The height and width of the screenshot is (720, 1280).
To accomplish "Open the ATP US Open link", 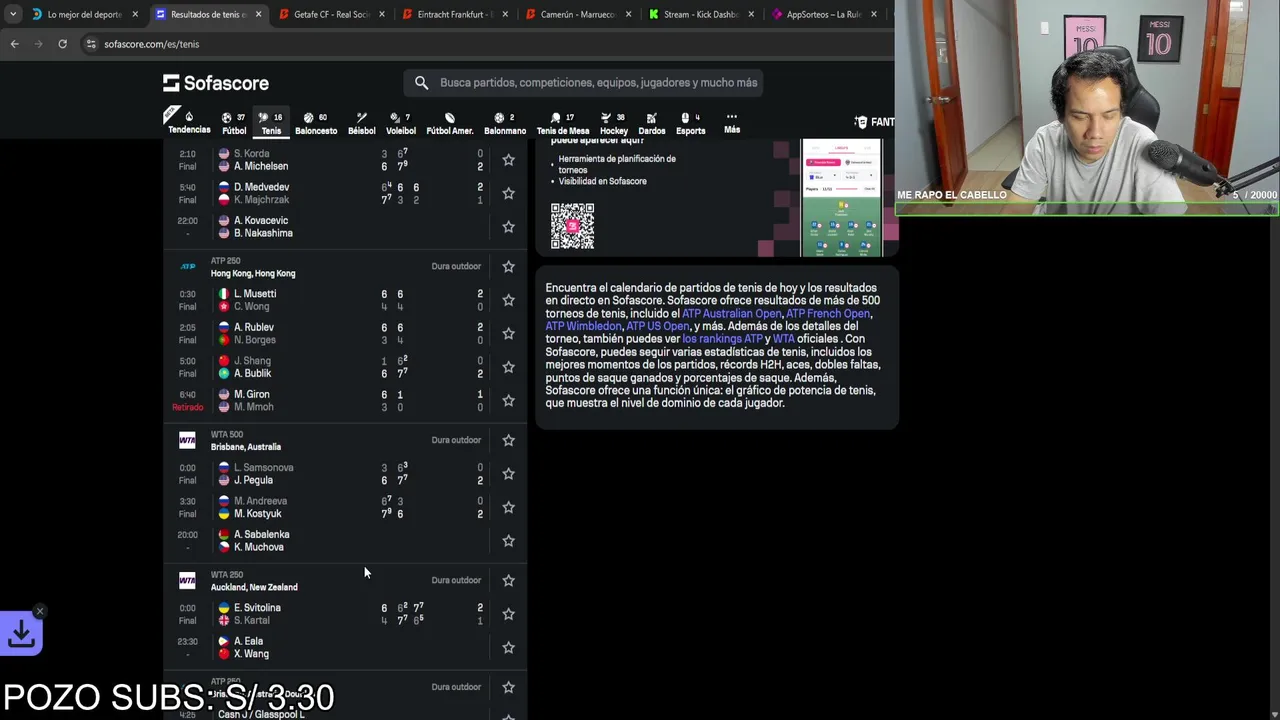I will [657, 326].
